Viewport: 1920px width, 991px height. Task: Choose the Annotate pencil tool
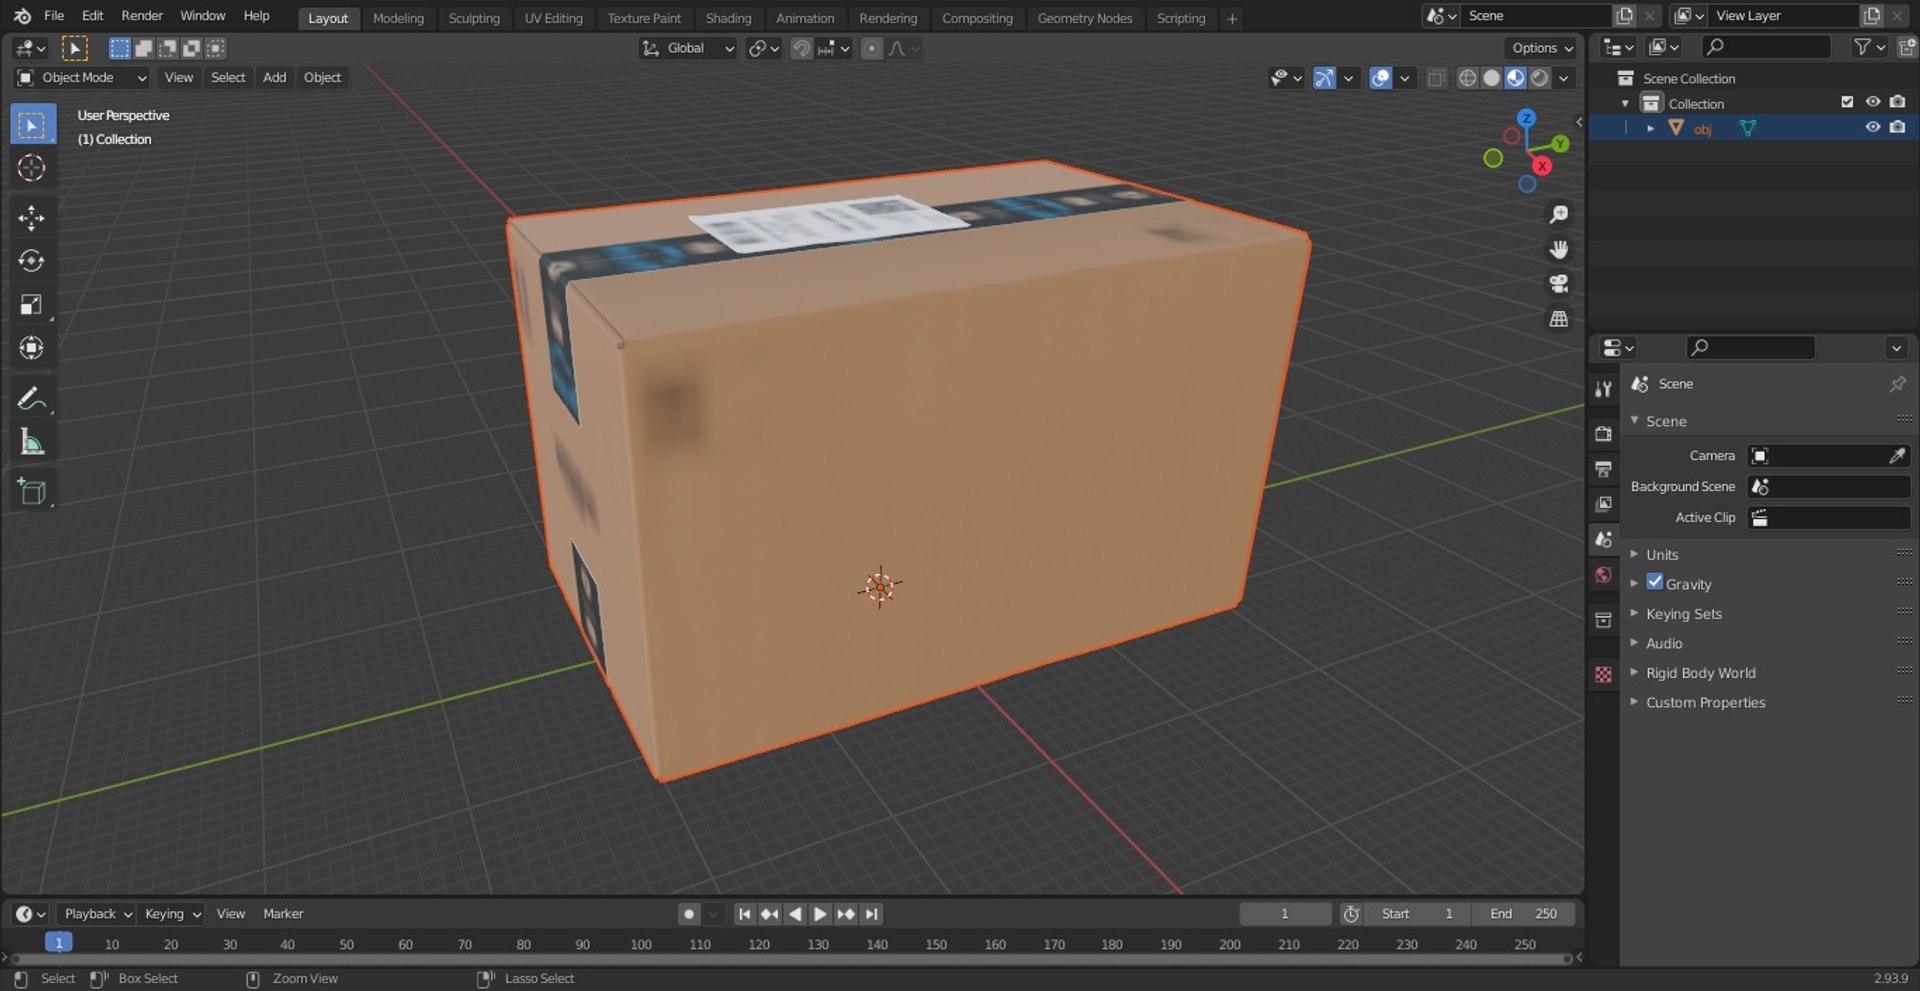click(x=32, y=398)
